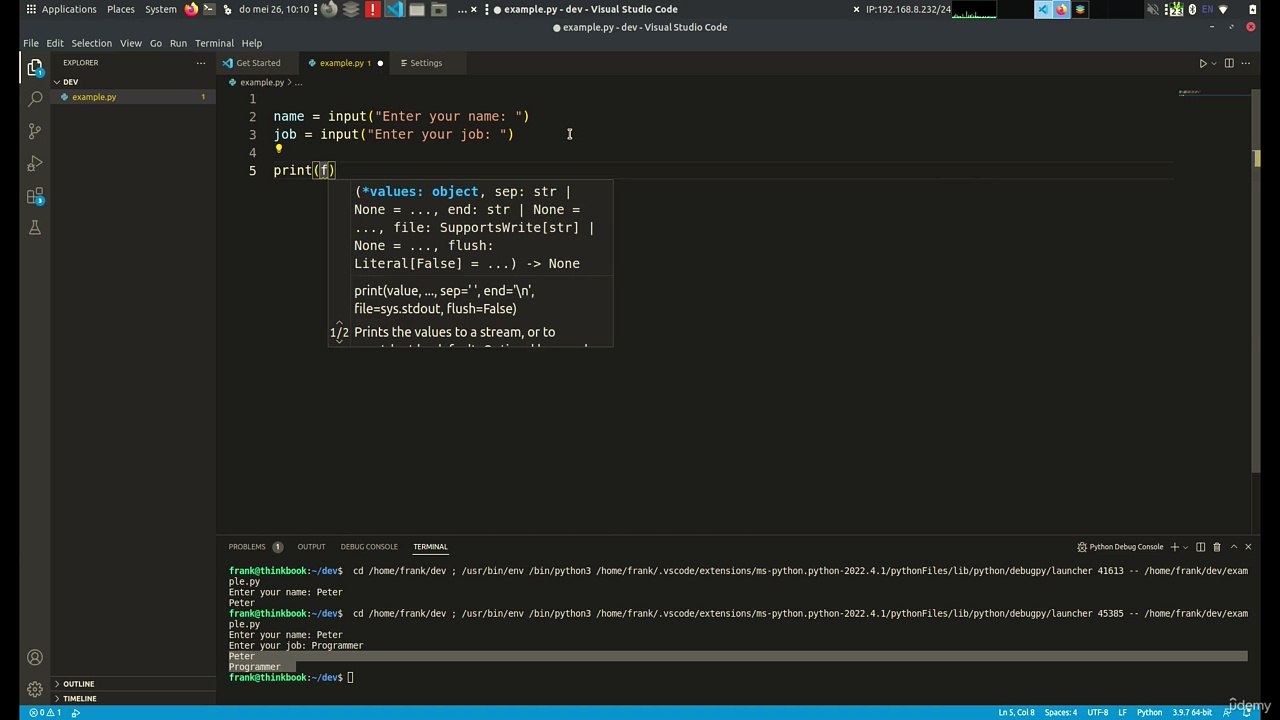1280x720 pixels.
Task: Open Source Control view
Action: (35, 131)
